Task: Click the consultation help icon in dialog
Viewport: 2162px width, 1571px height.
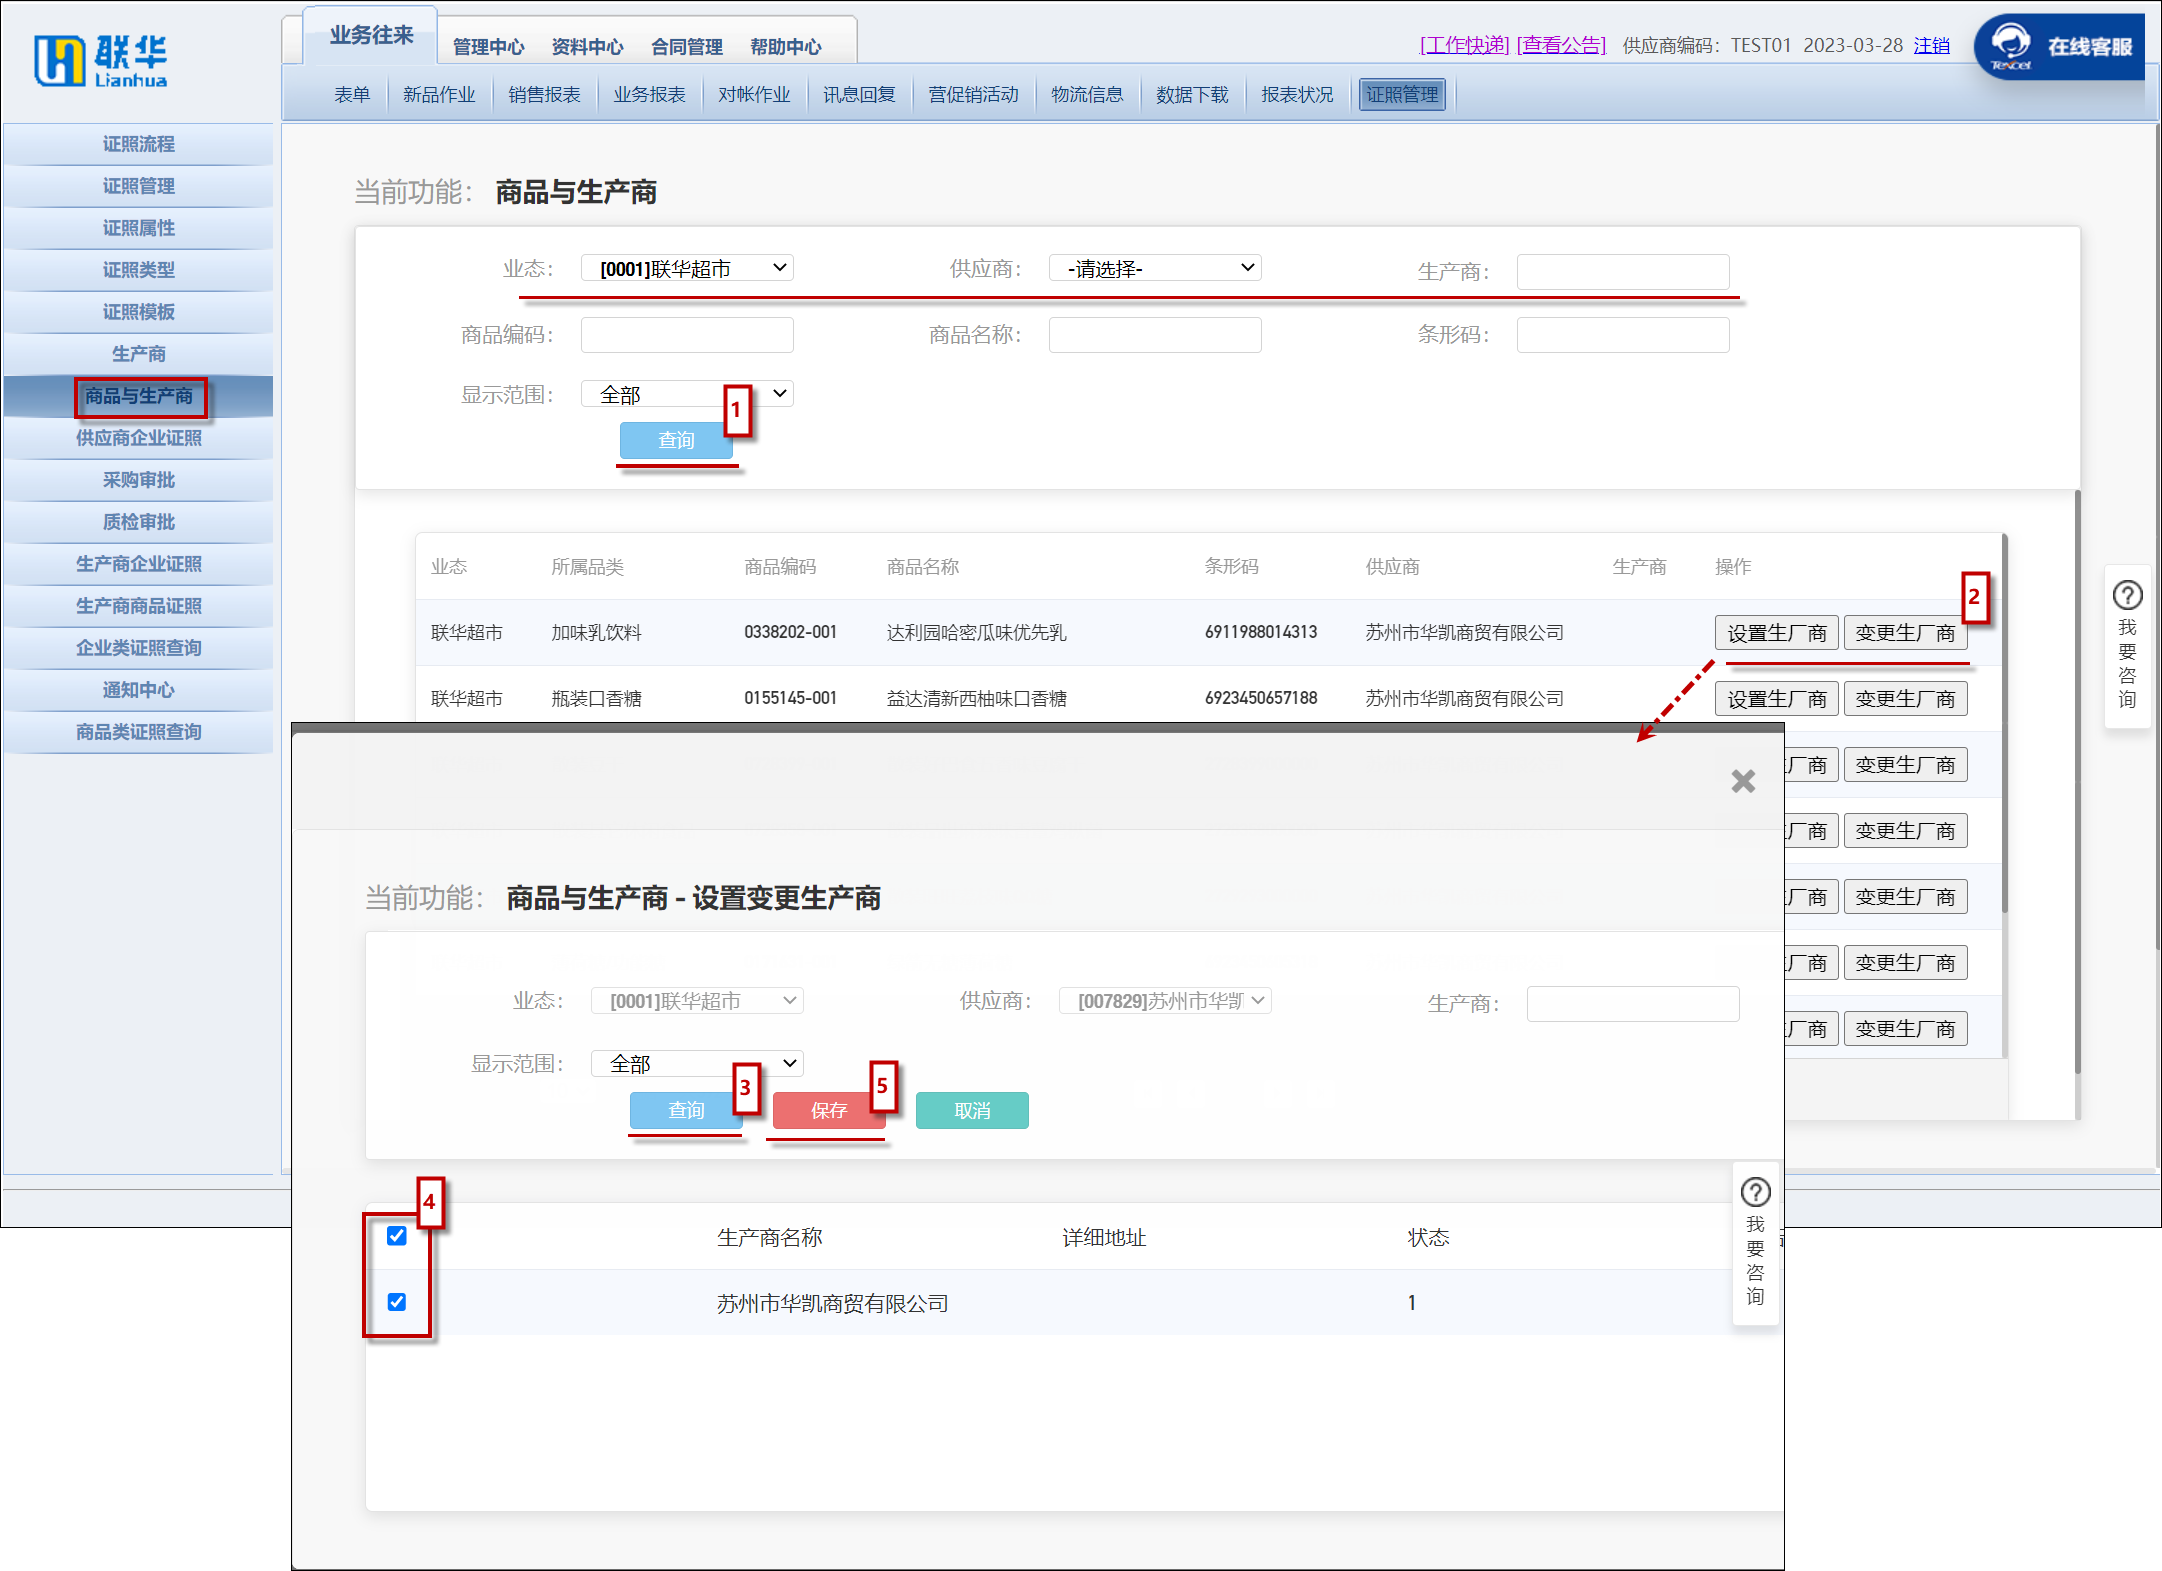Action: 1755,1192
